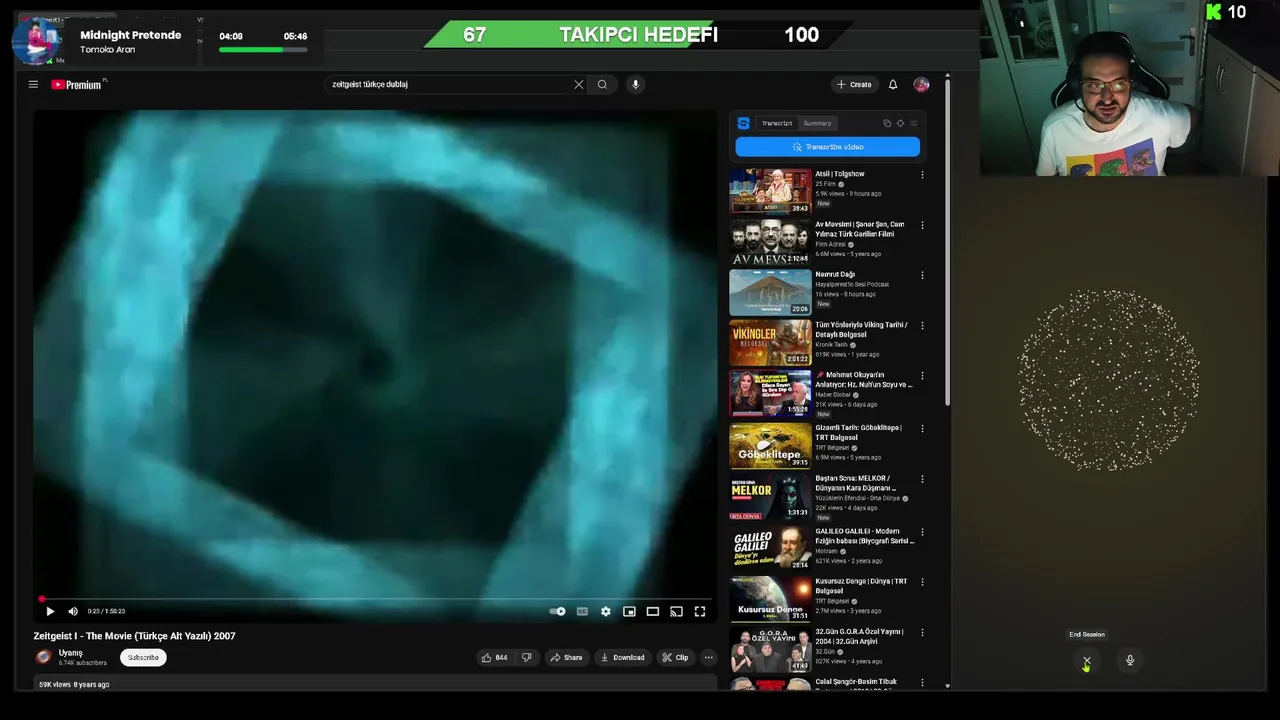Open Atsli | Tolgshow video thumbnail
Screen dimensions: 1280x720
click(770, 191)
